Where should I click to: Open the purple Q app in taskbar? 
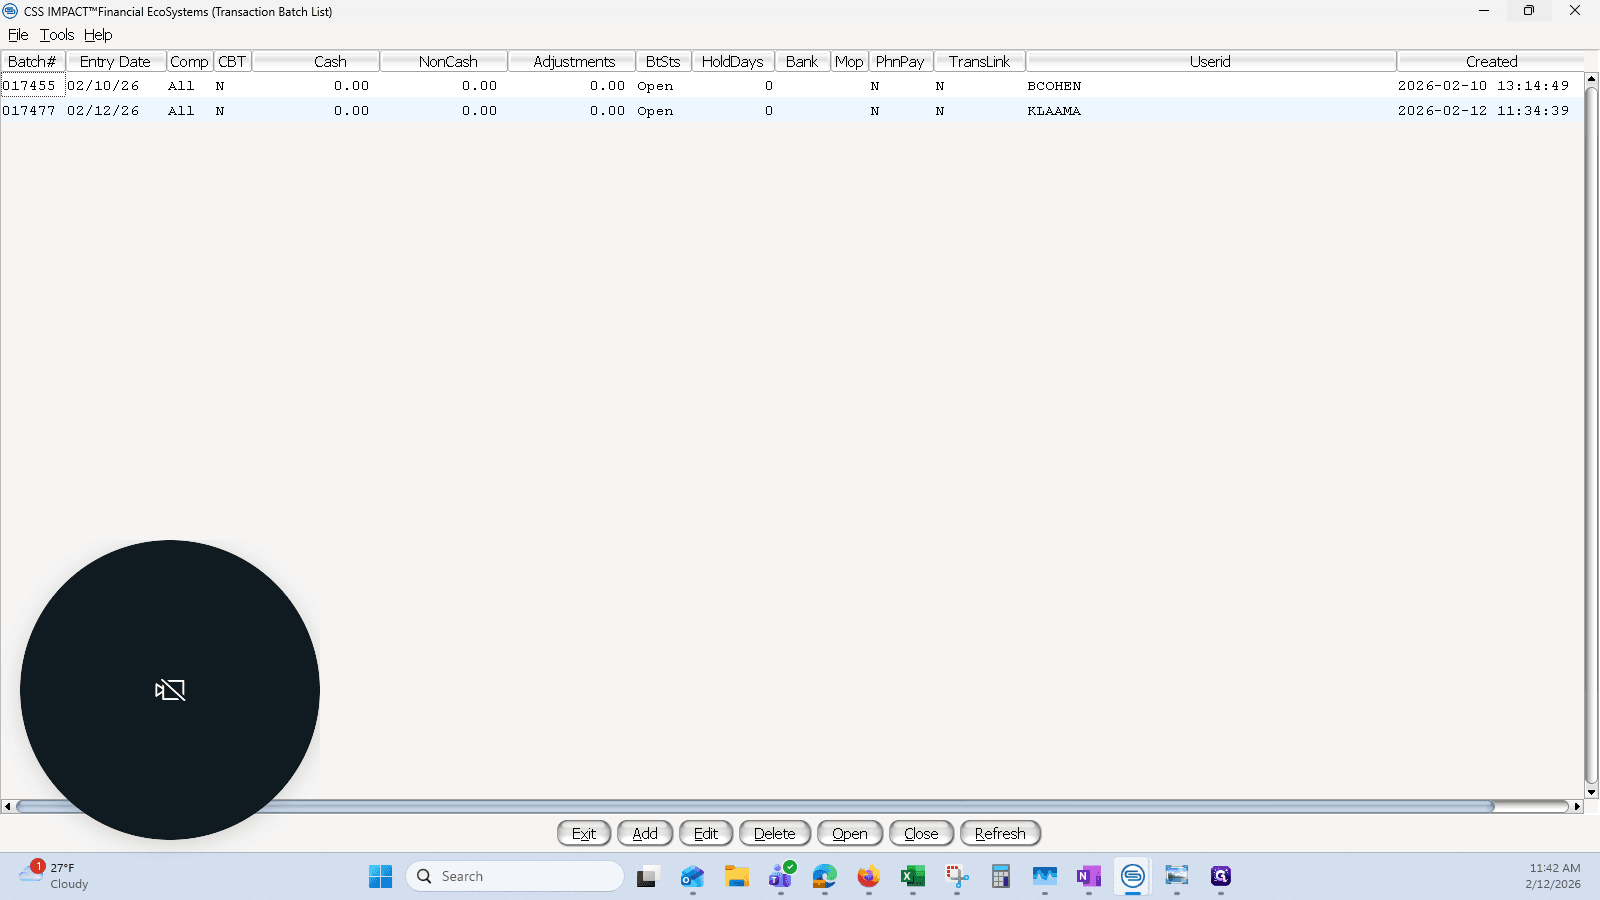coord(1221,876)
